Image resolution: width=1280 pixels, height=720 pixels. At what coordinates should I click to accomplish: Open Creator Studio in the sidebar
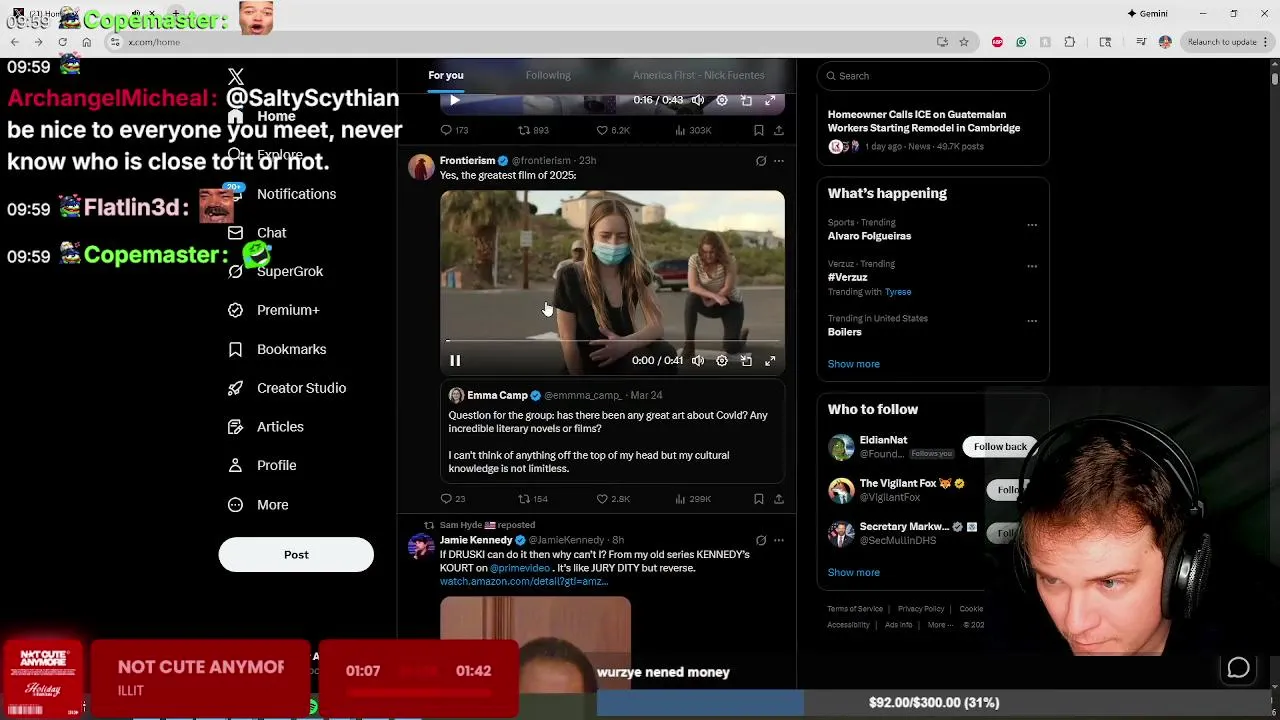coord(301,388)
